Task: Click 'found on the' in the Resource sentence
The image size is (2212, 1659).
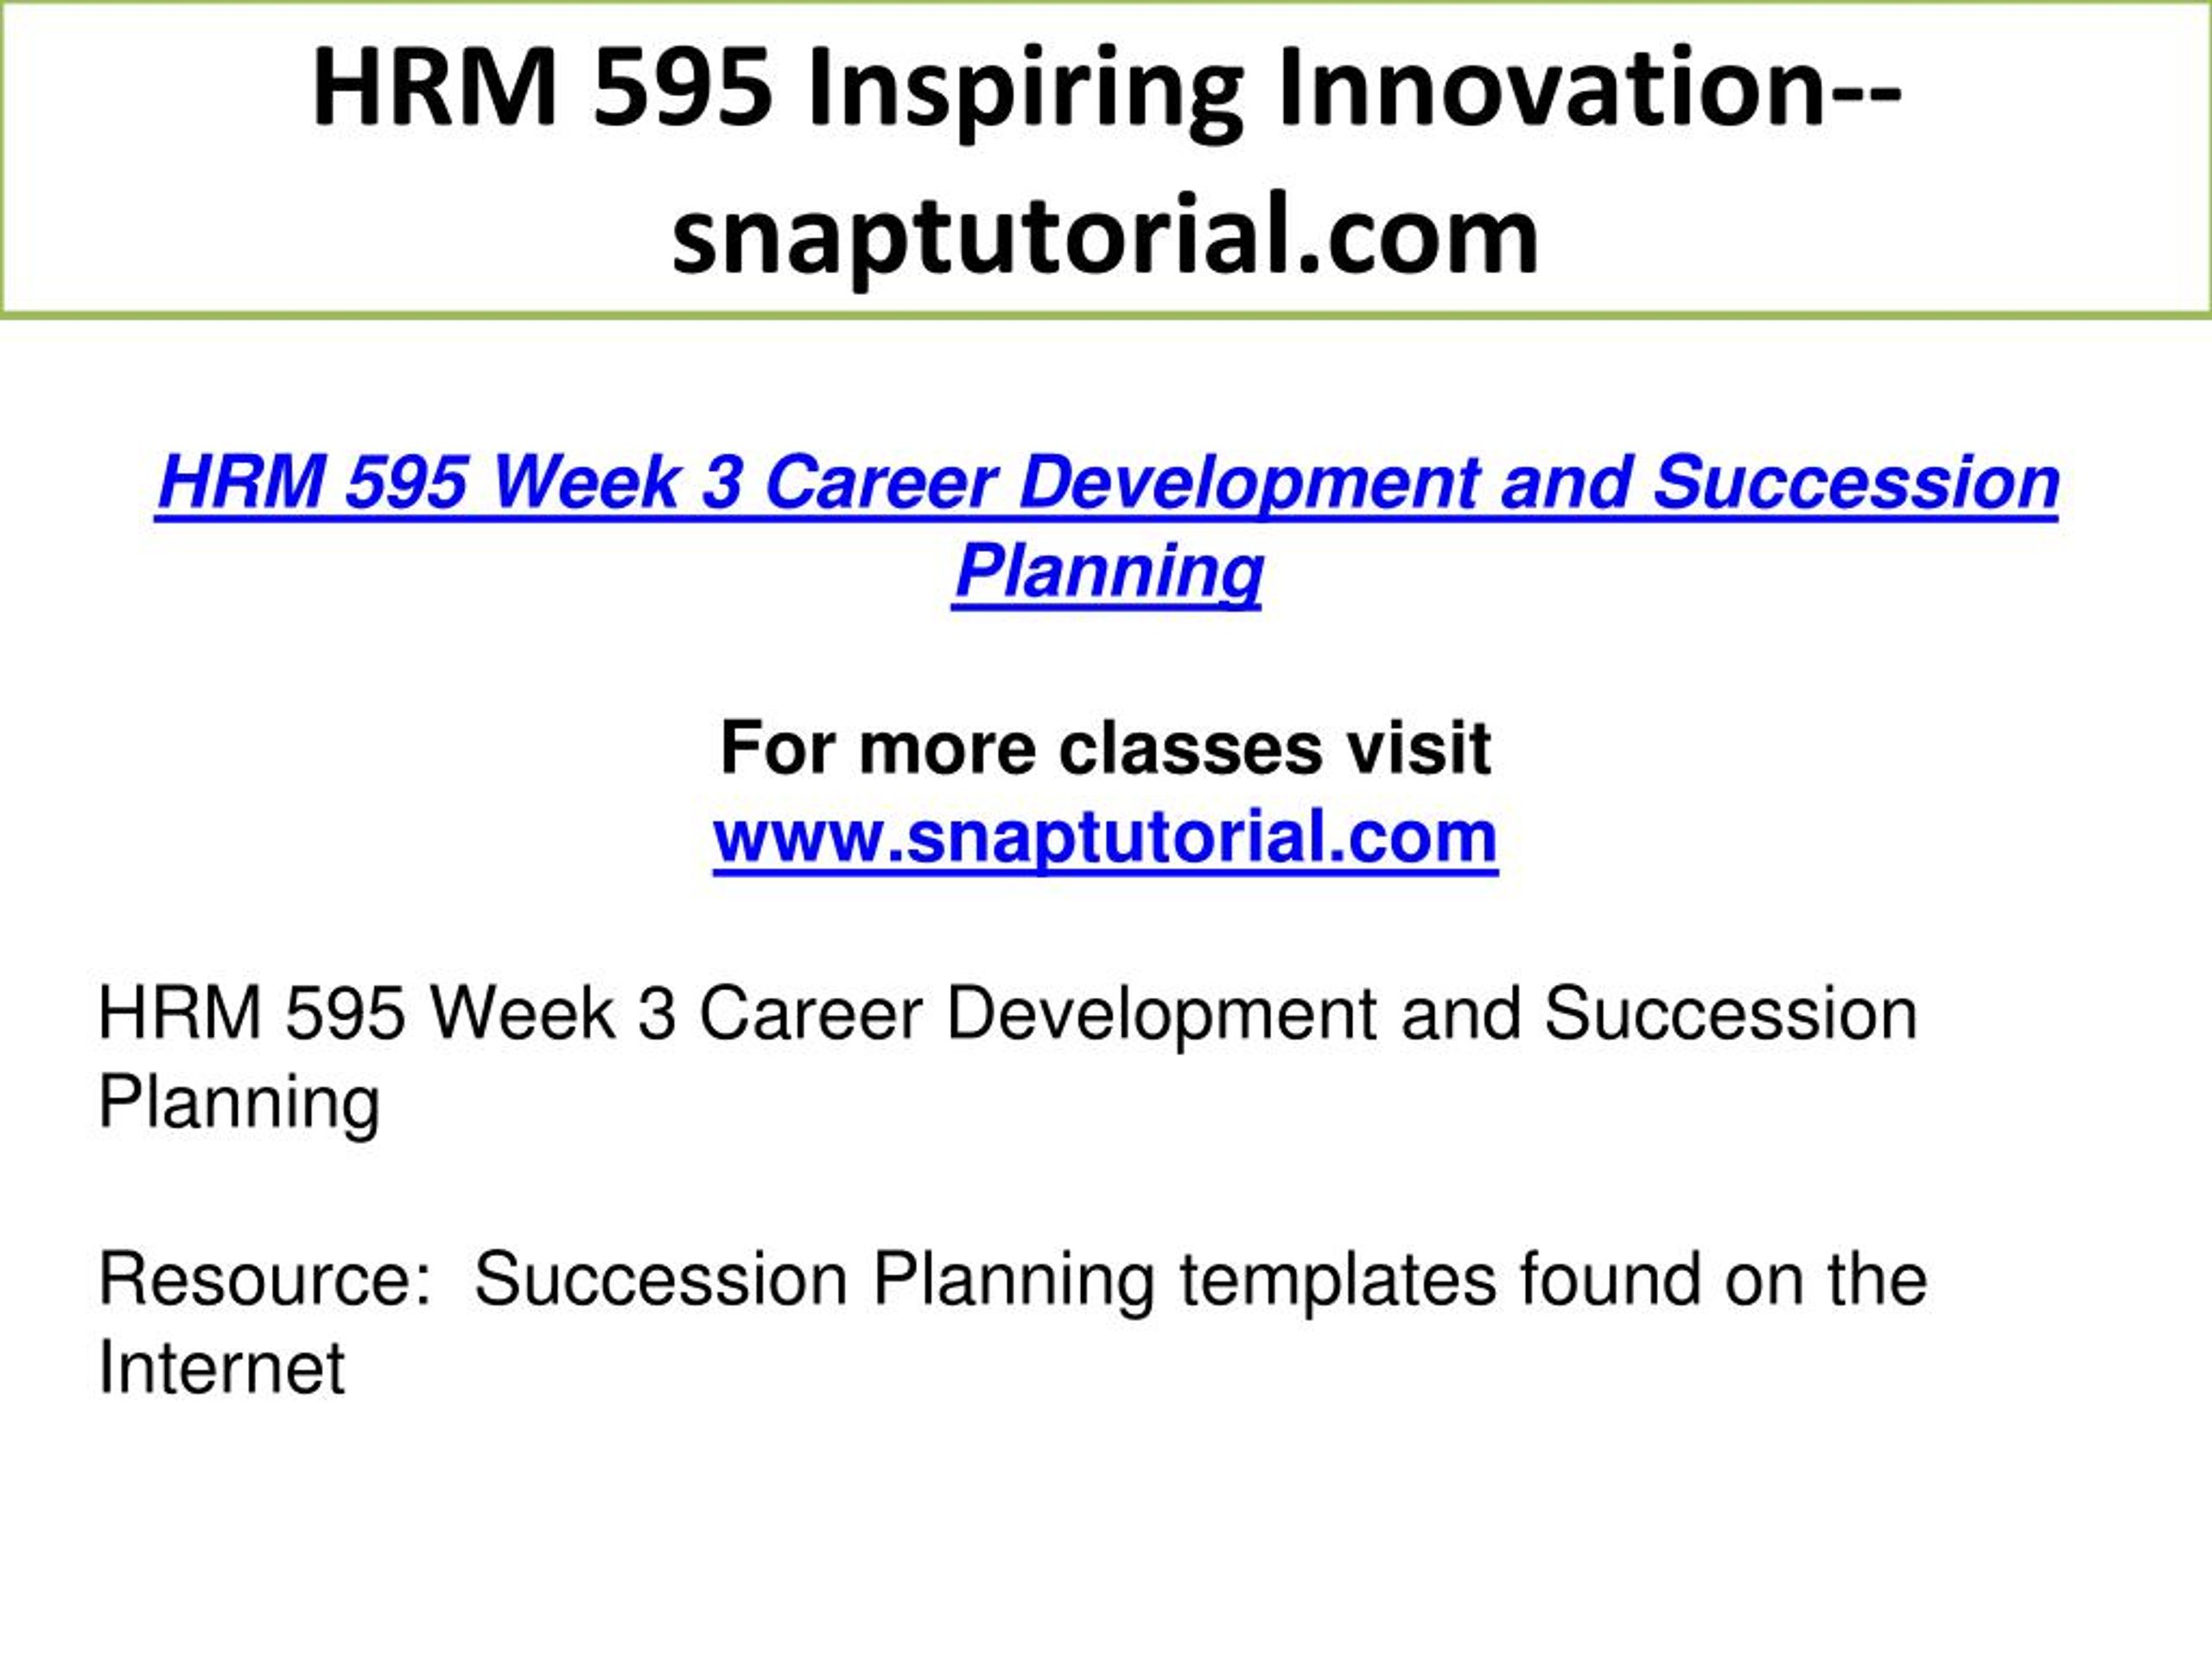Action: pyautogui.click(x=1723, y=1280)
